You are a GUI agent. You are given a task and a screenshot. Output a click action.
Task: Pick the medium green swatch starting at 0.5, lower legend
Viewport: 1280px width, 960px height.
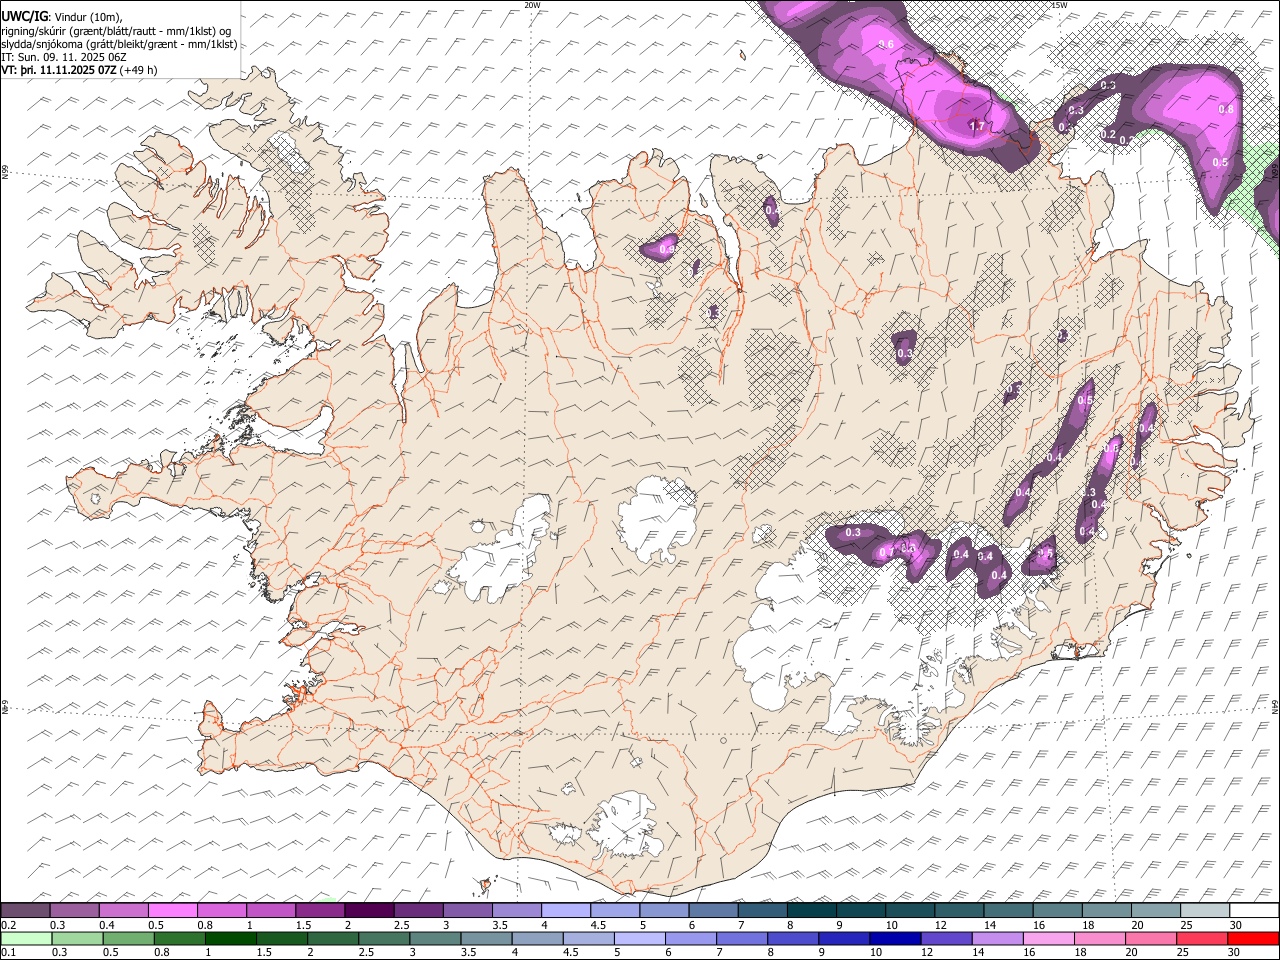[x=129, y=938]
